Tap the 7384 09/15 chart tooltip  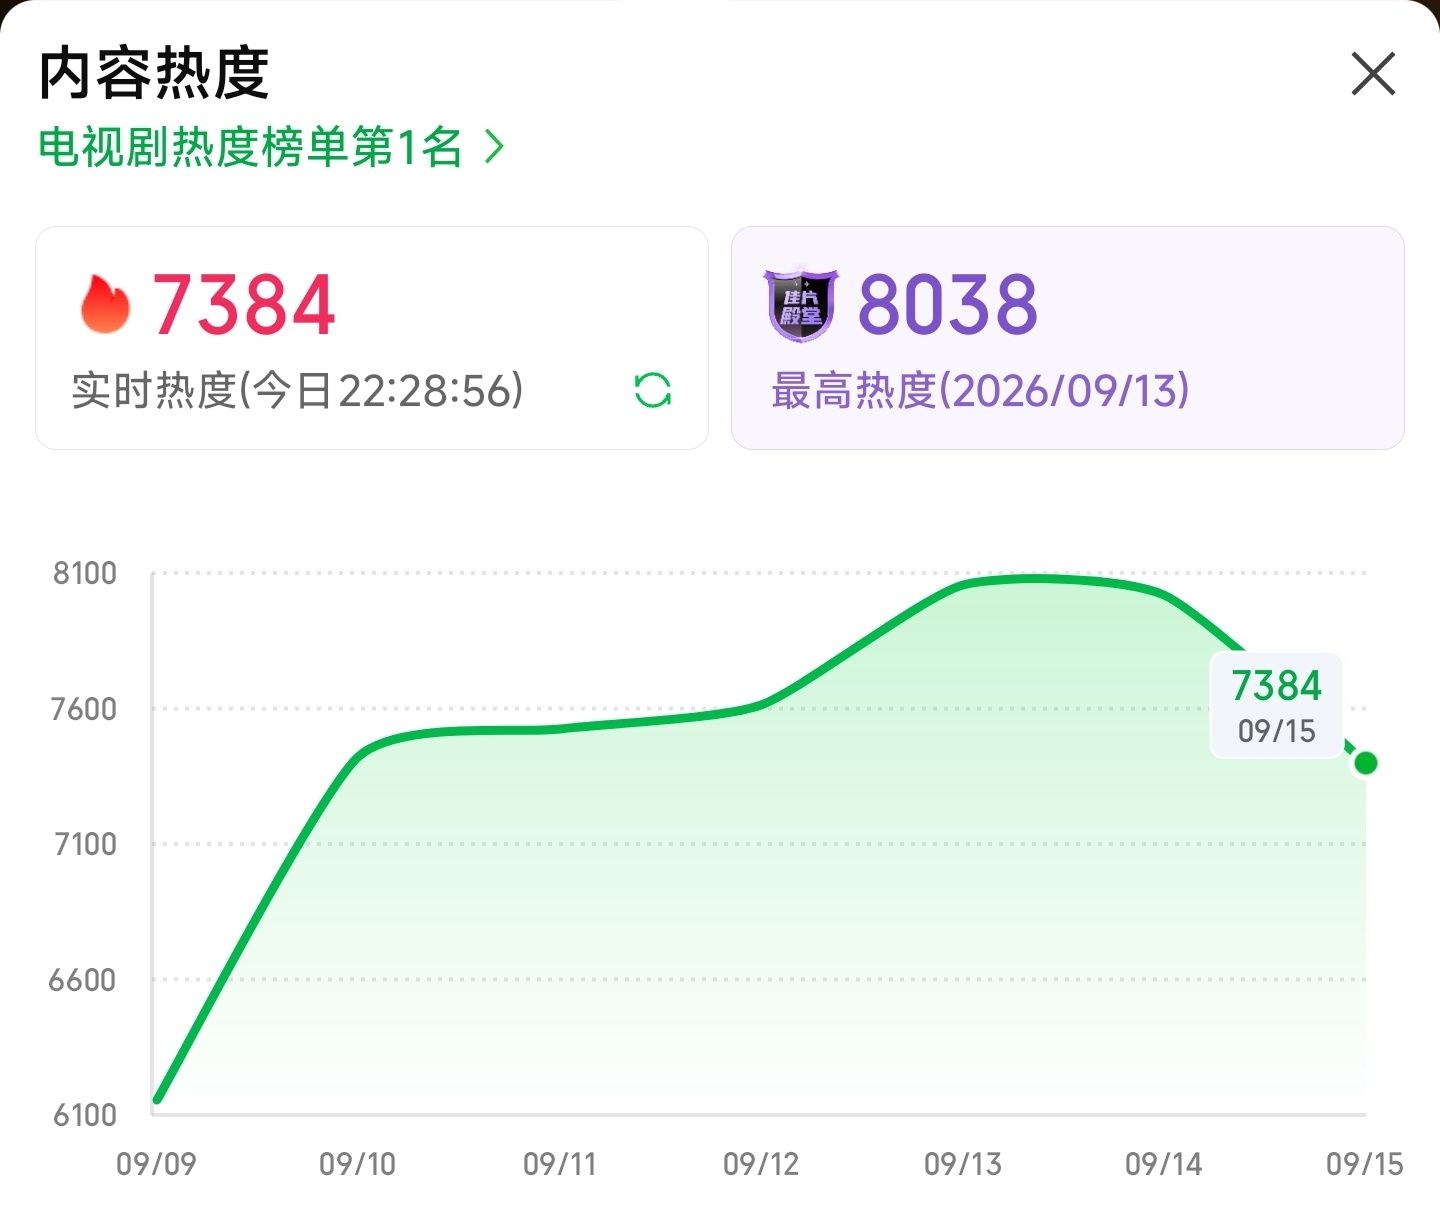pos(1276,705)
